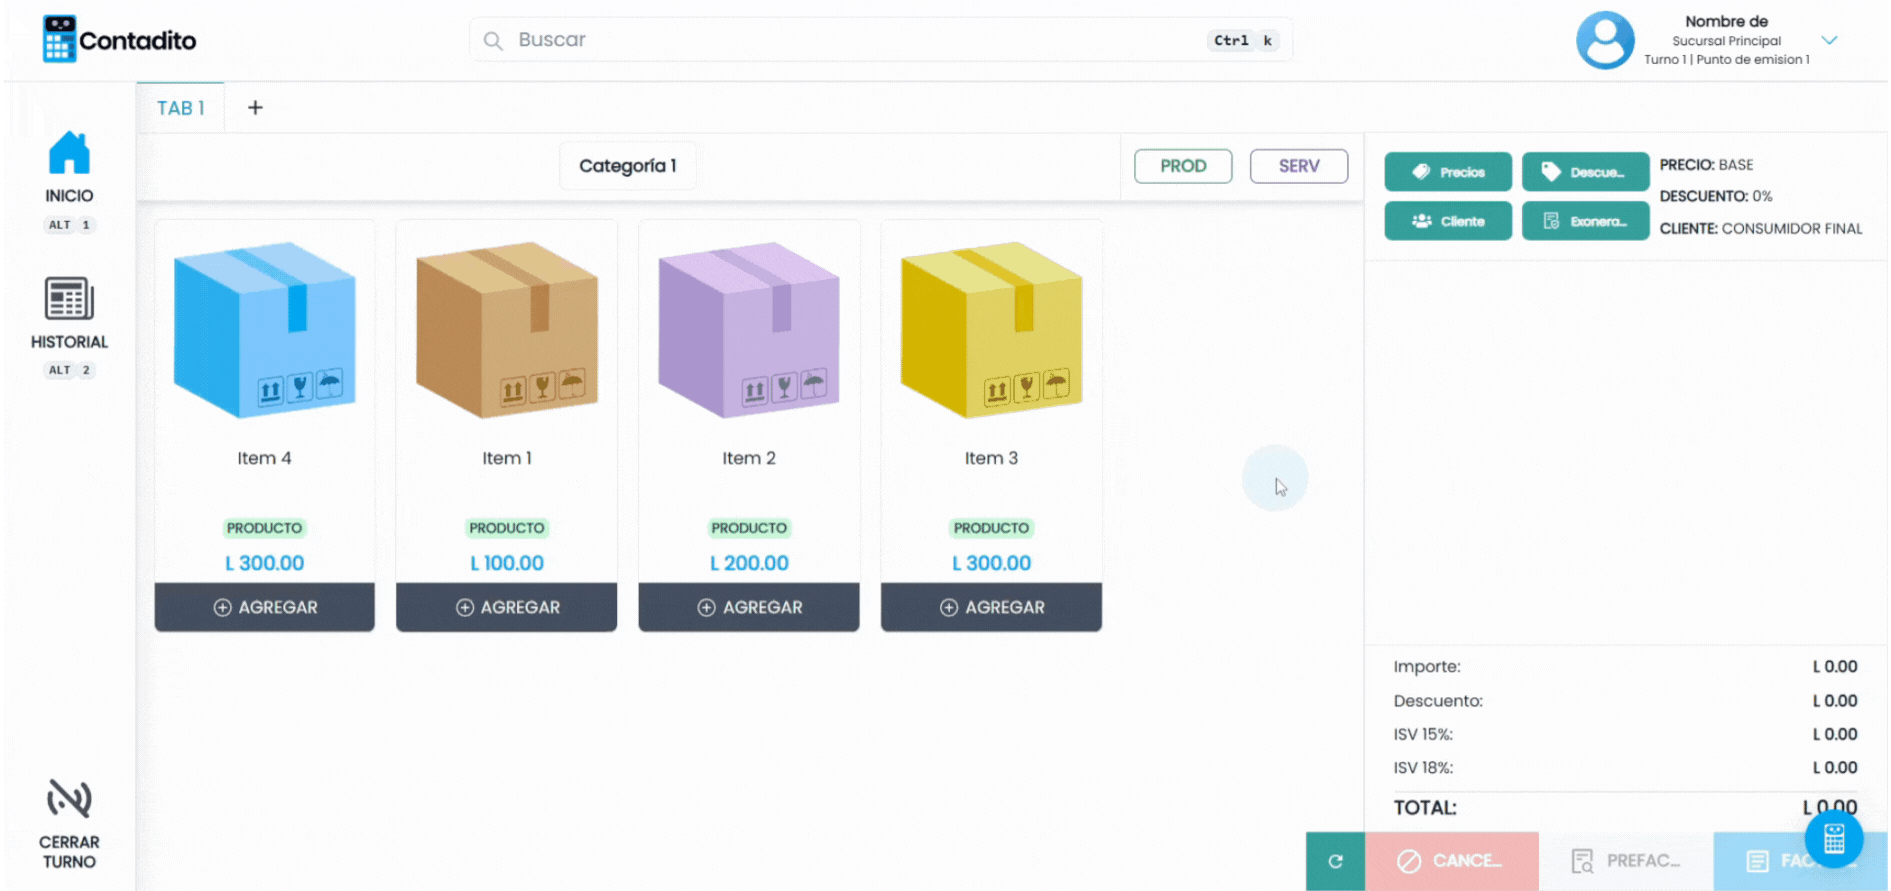1891x891 pixels.
Task: Click the Prefactura button
Action: pyautogui.click(x=1626, y=861)
